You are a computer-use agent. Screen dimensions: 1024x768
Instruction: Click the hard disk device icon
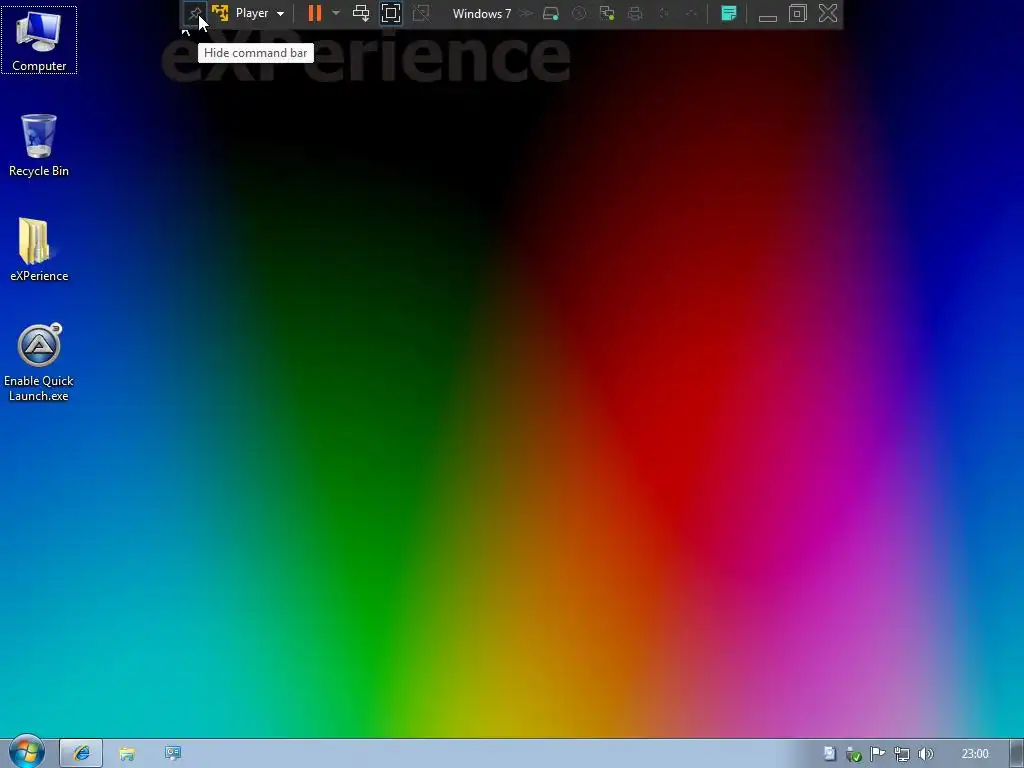[x=551, y=13]
